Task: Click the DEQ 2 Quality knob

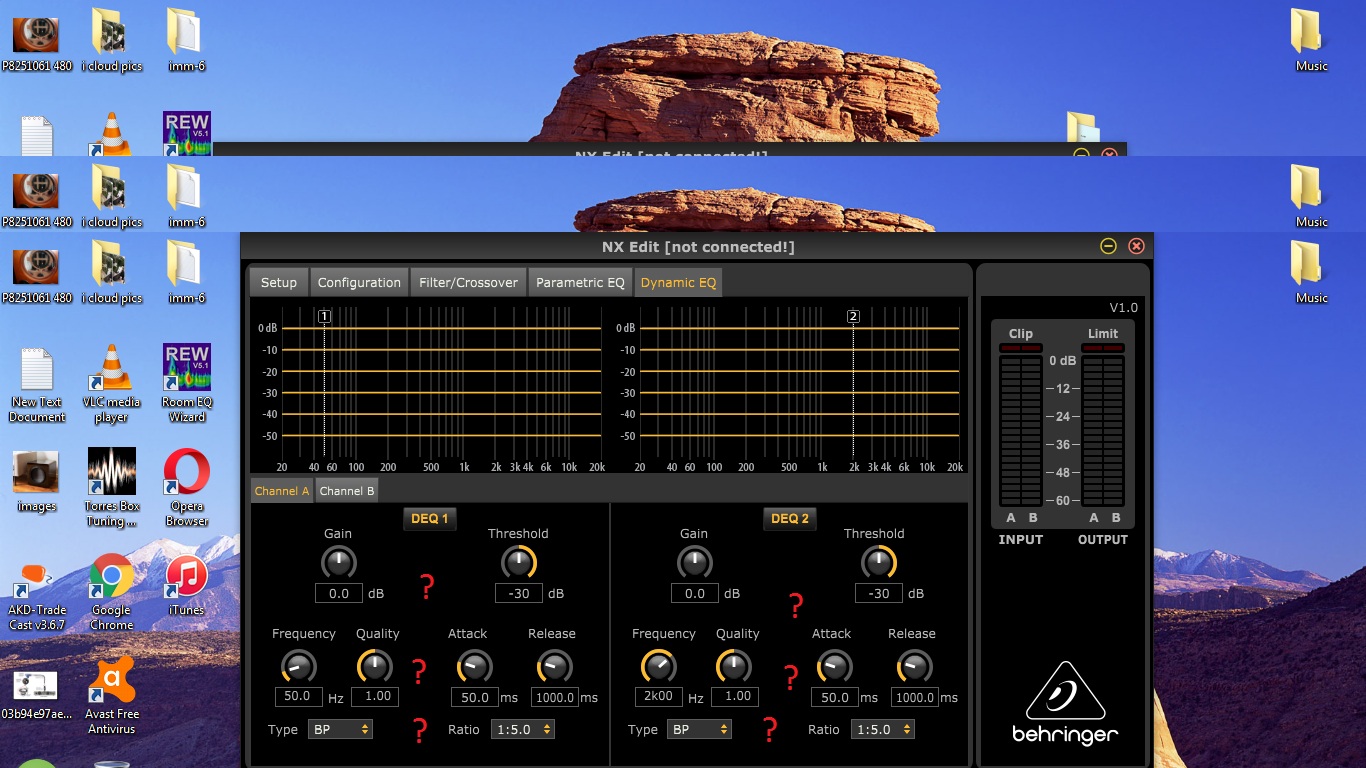Action: point(734,666)
